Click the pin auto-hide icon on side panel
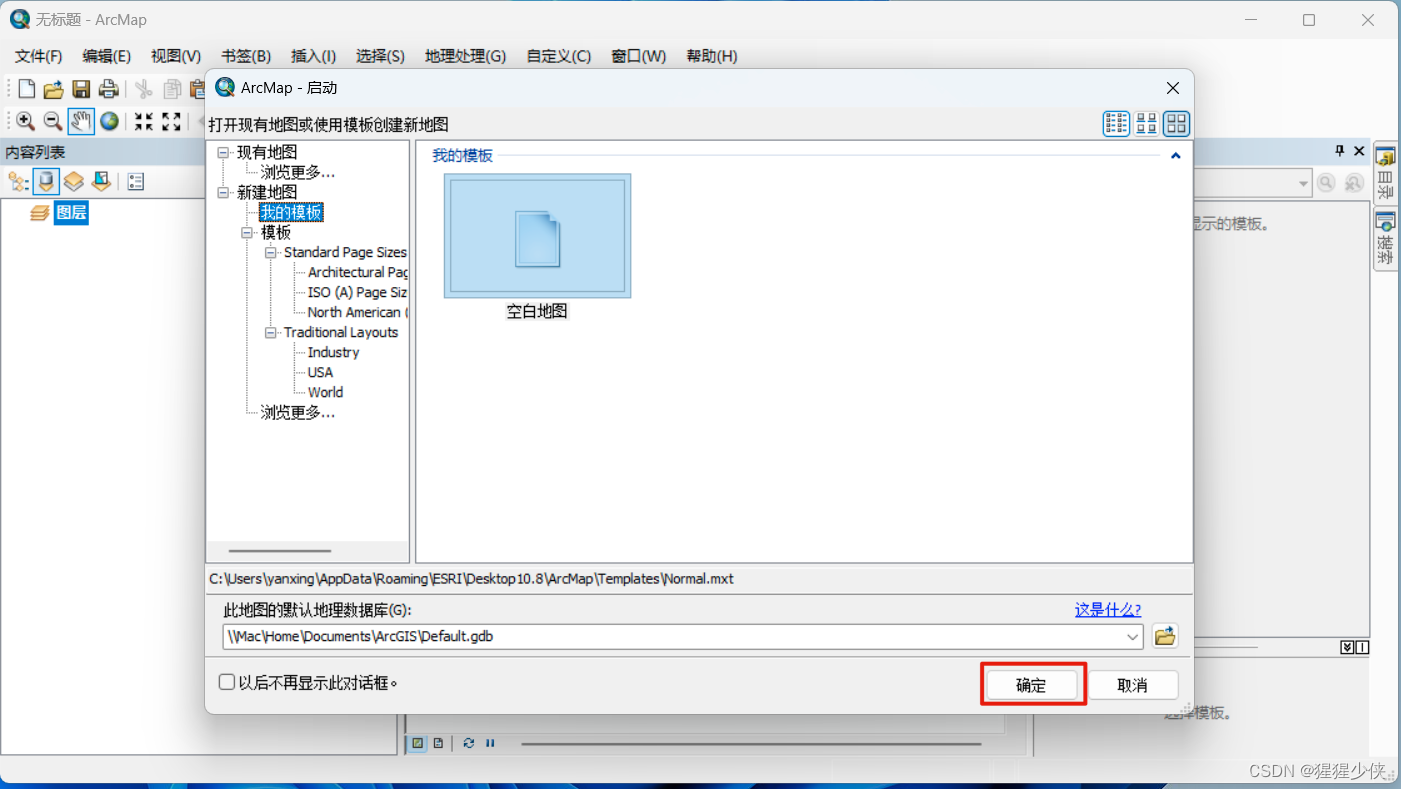 point(1340,151)
